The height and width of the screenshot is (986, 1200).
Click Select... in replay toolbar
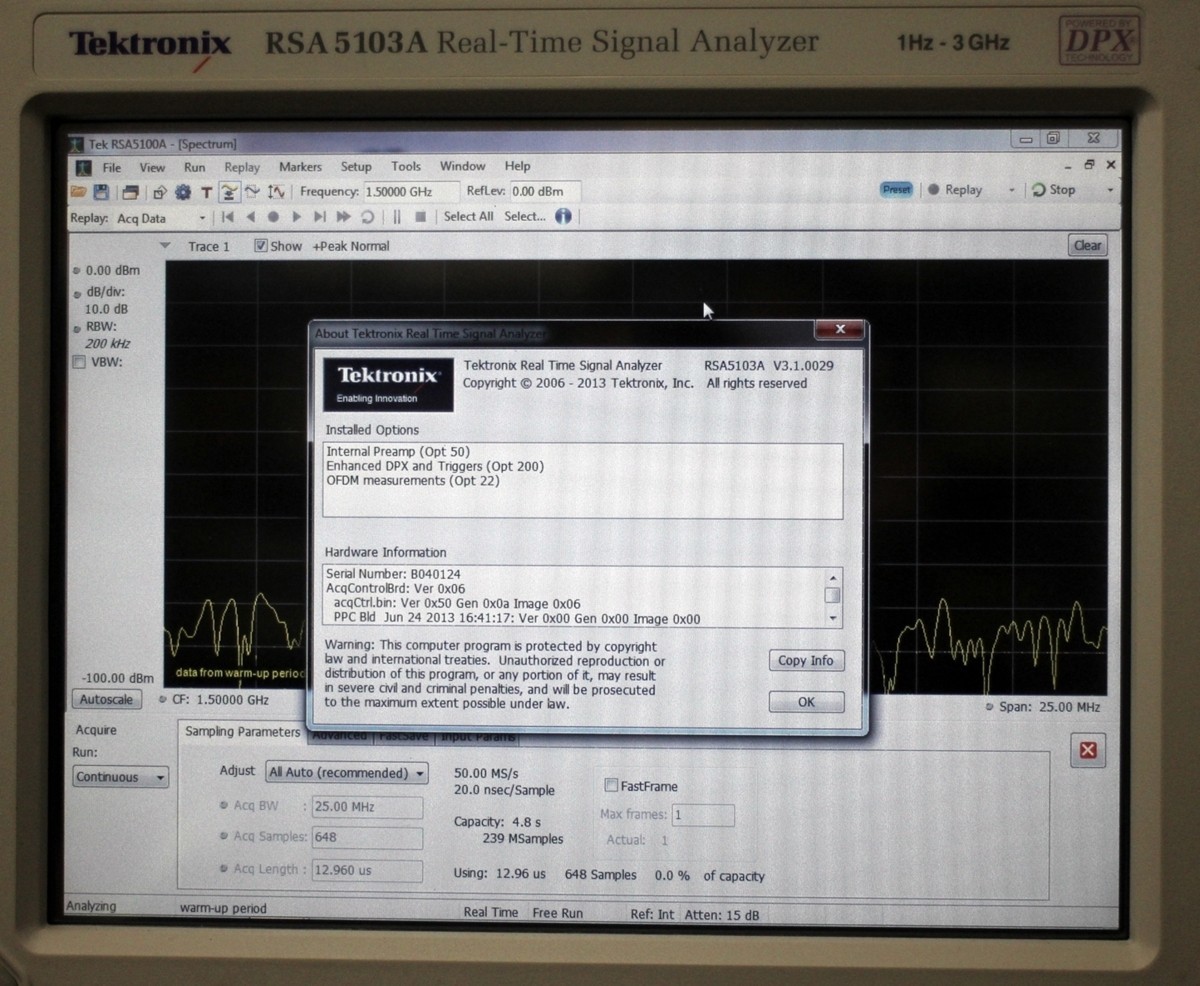525,217
